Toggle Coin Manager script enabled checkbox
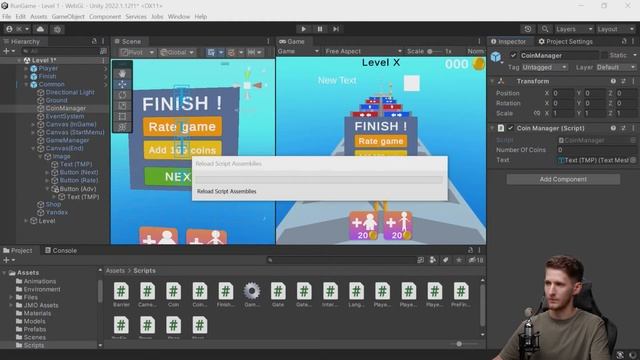 coord(510,128)
